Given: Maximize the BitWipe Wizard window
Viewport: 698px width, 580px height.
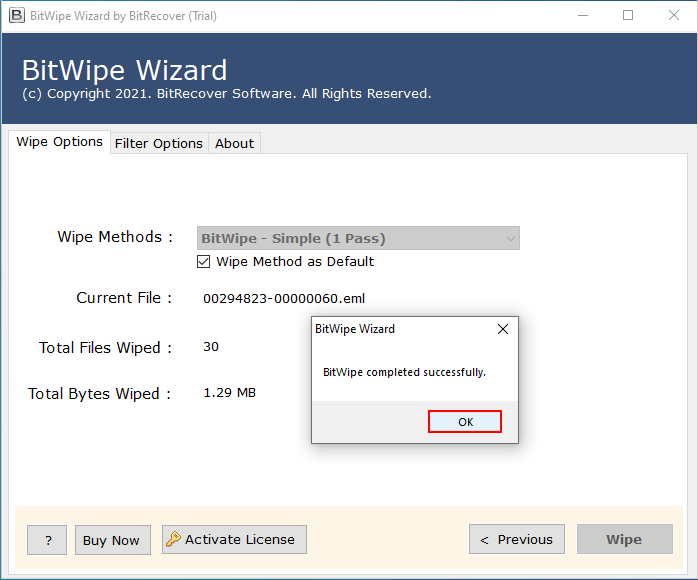Looking at the screenshot, I should tap(628, 16).
